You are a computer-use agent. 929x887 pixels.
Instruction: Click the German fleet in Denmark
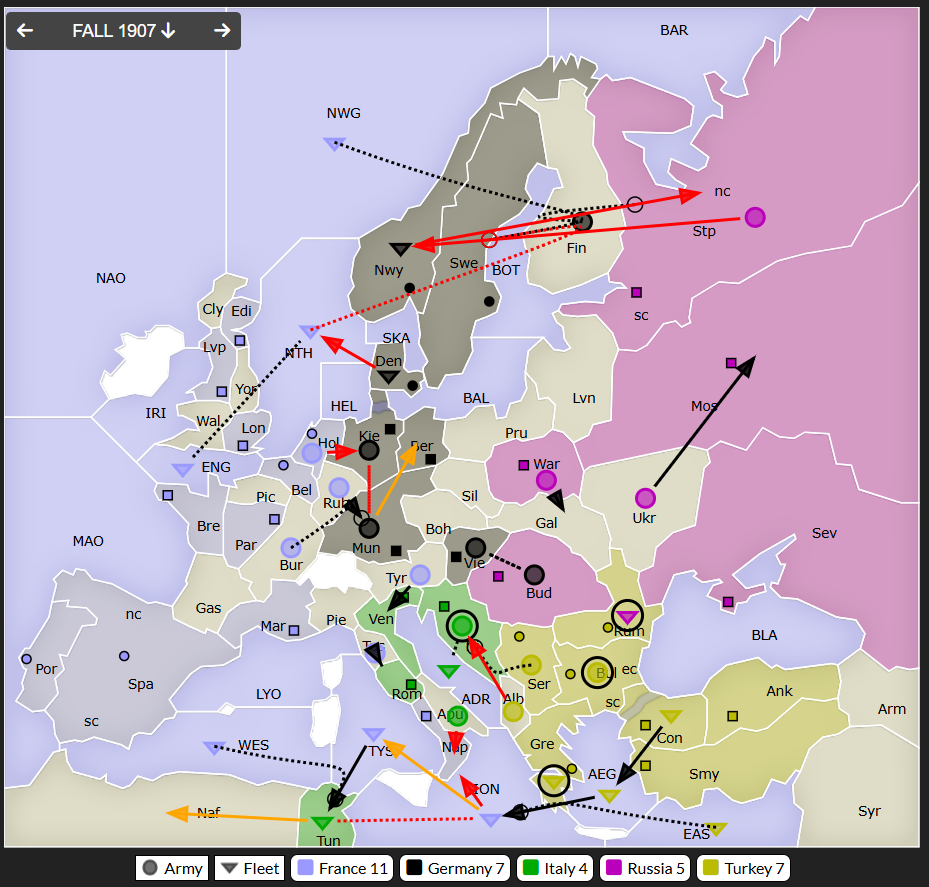click(388, 377)
